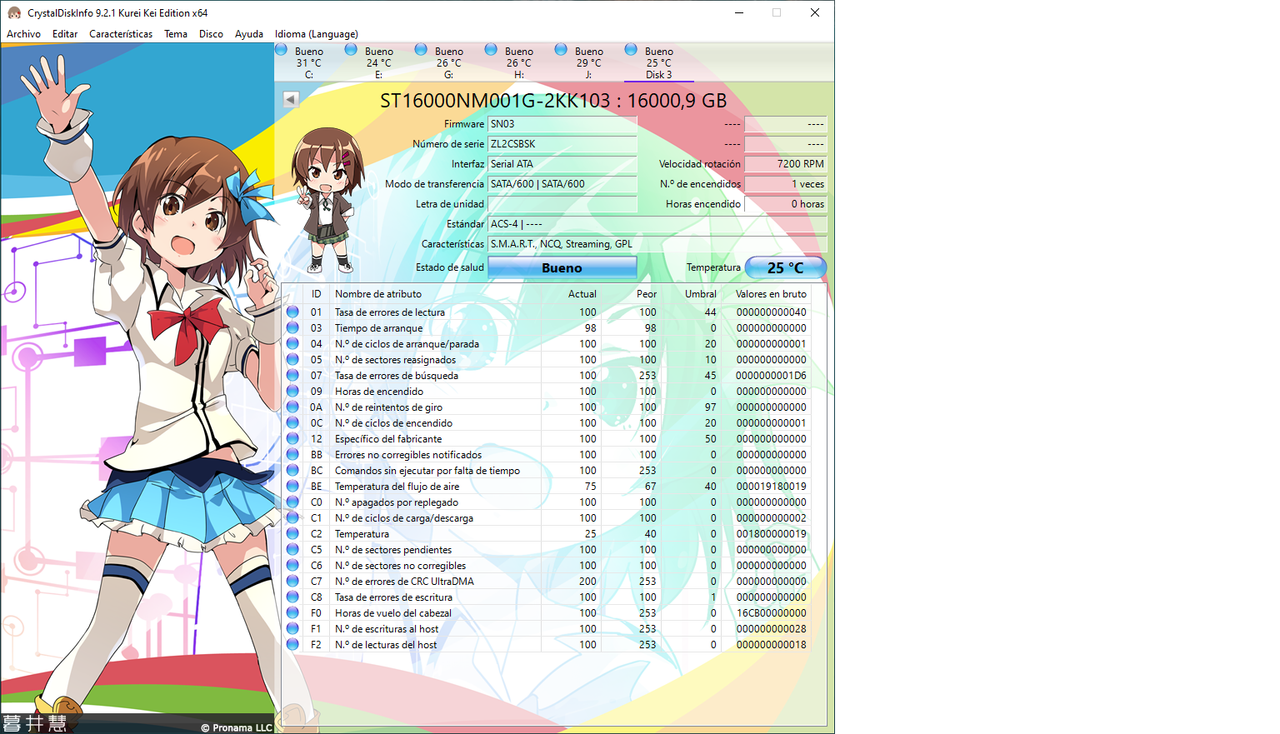Select the Disk 3 health status icon
This screenshot has height=734, width=1280.
coord(631,50)
